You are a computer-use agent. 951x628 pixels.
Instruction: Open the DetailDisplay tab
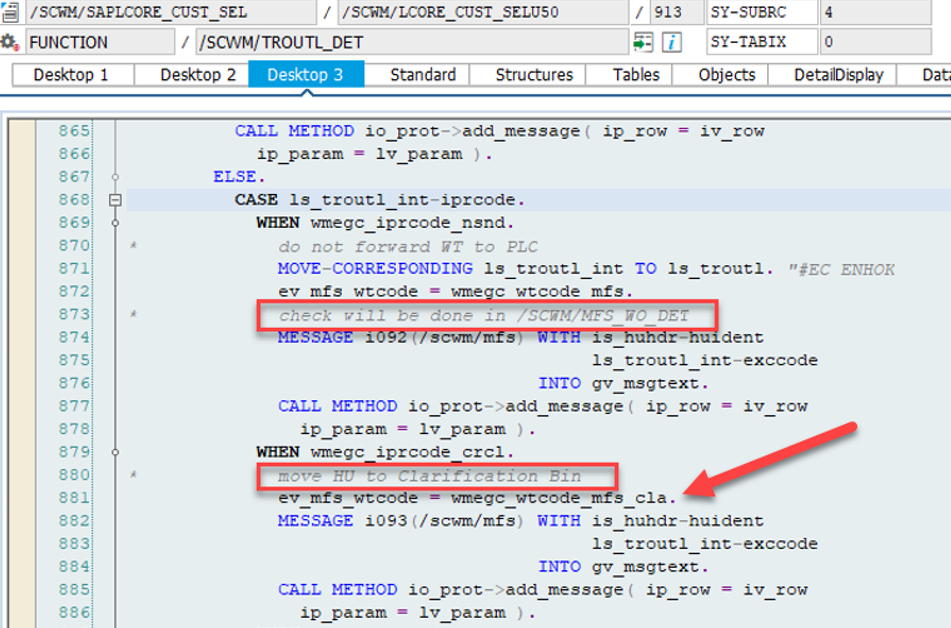[x=838, y=75]
